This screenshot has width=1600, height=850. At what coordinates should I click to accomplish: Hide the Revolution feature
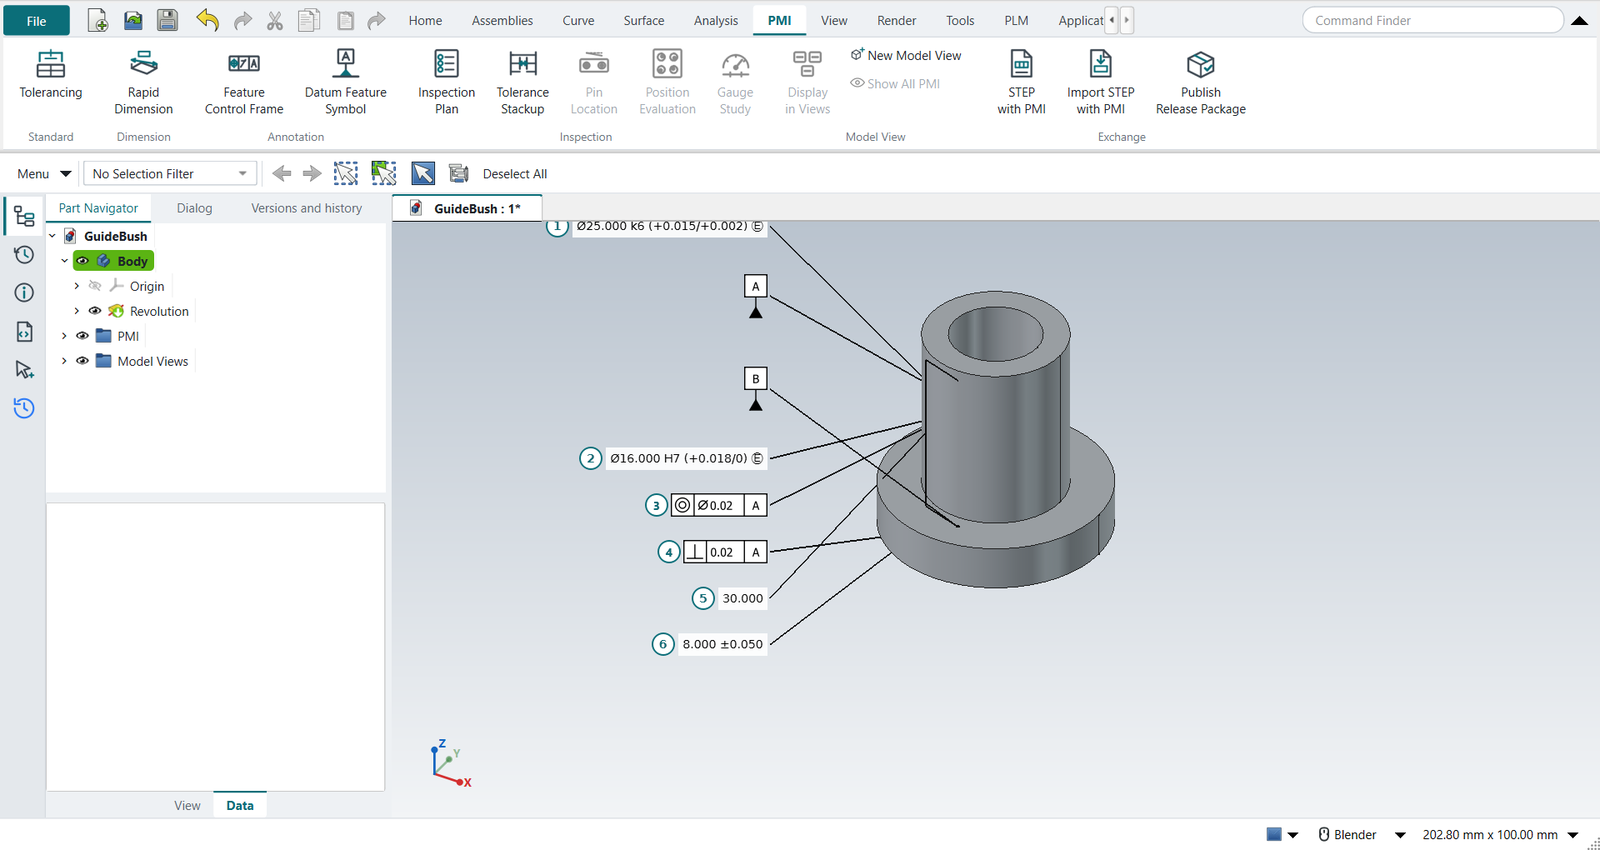coord(95,311)
